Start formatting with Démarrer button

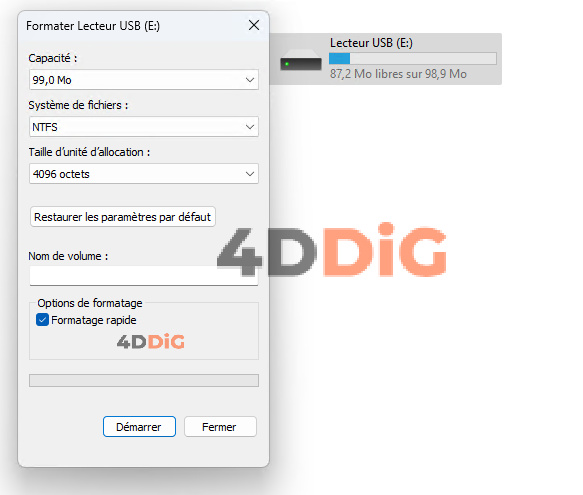(139, 427)
